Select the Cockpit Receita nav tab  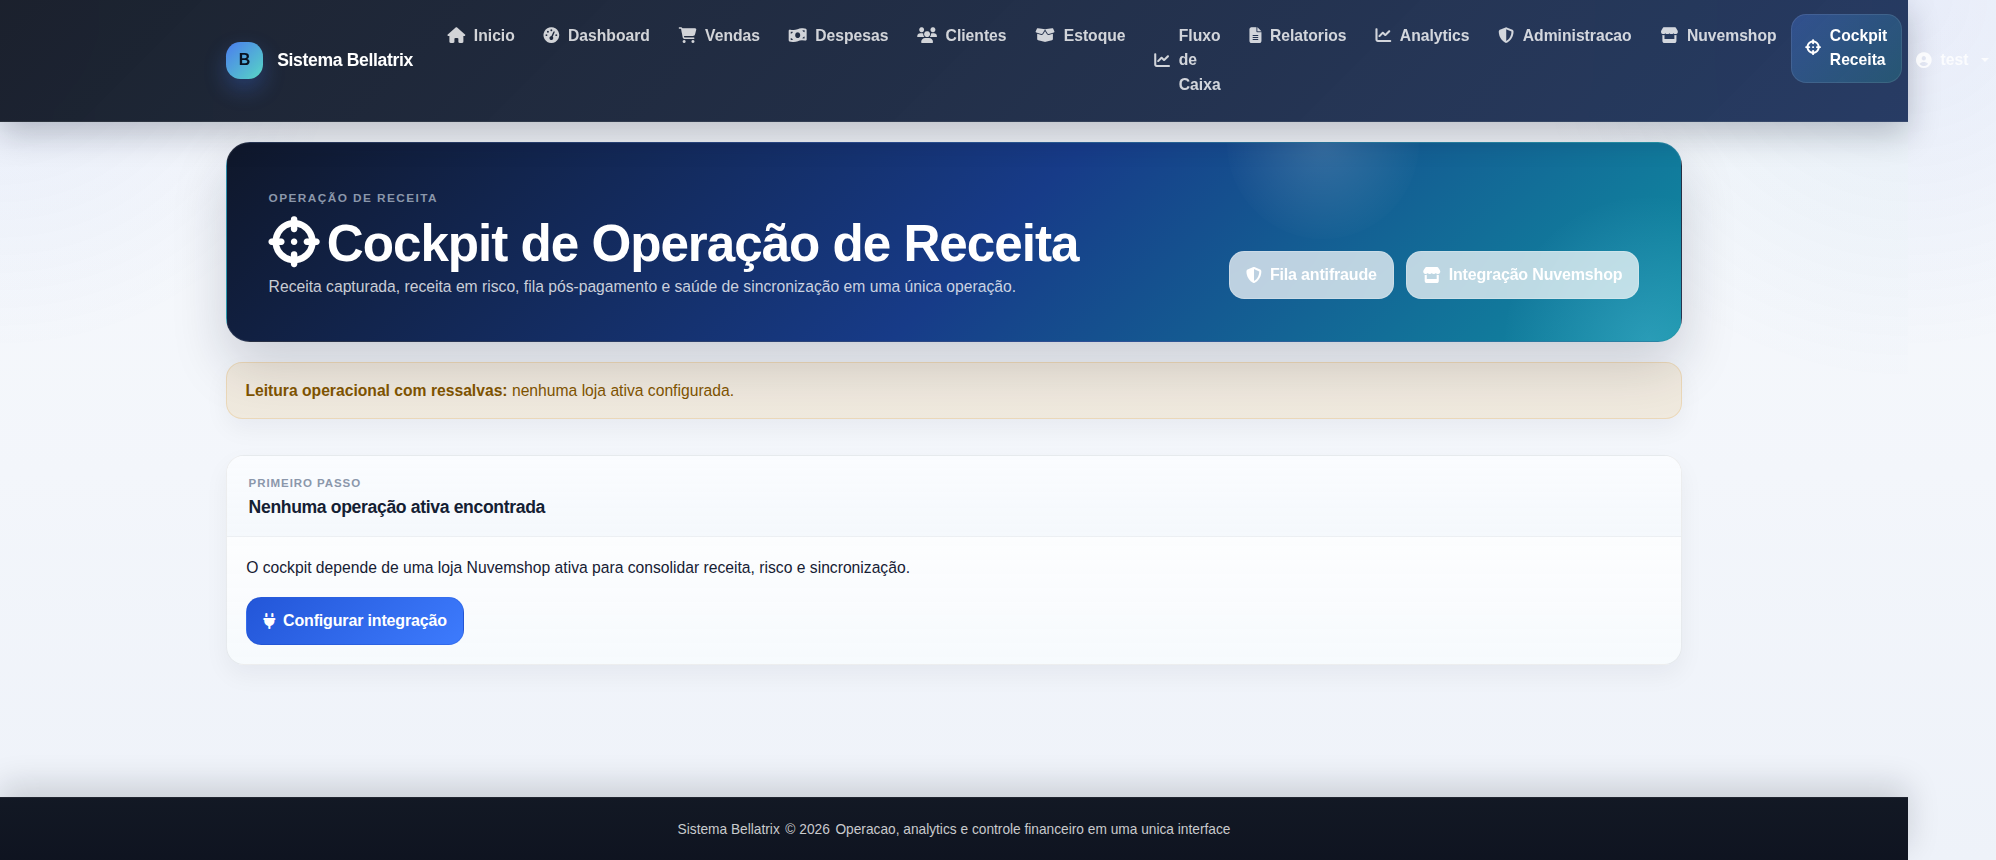[x=1846, y=48]
